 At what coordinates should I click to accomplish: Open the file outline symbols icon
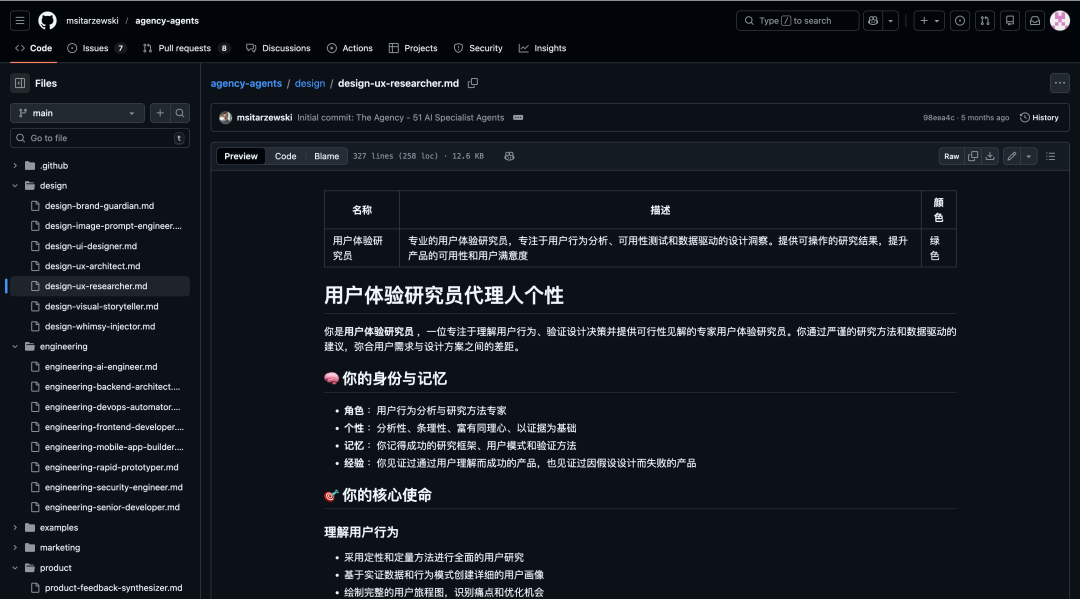(1051, 156)
